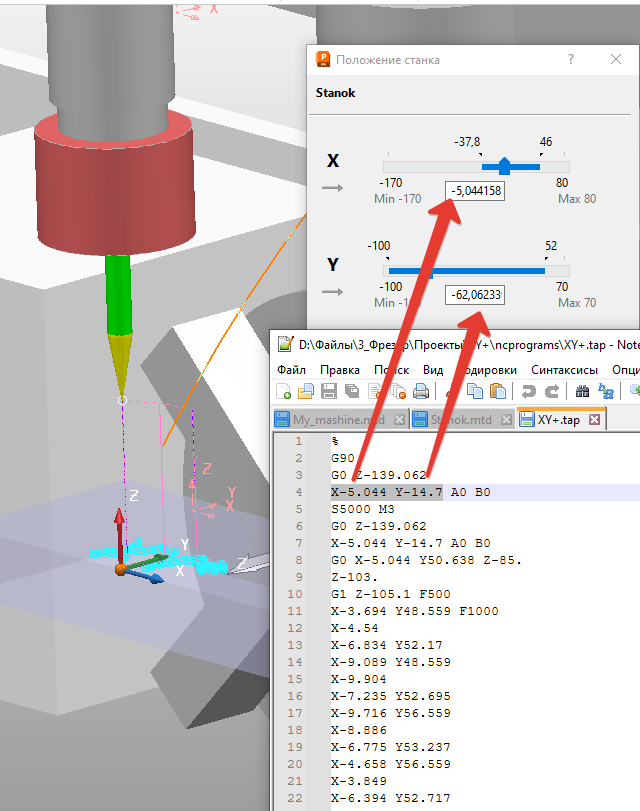Screen dimensions: 640x811
Task: Click the X-3.694 Y48.559 F1000 line
Action: pyautogui.click(x=414, y=611)
